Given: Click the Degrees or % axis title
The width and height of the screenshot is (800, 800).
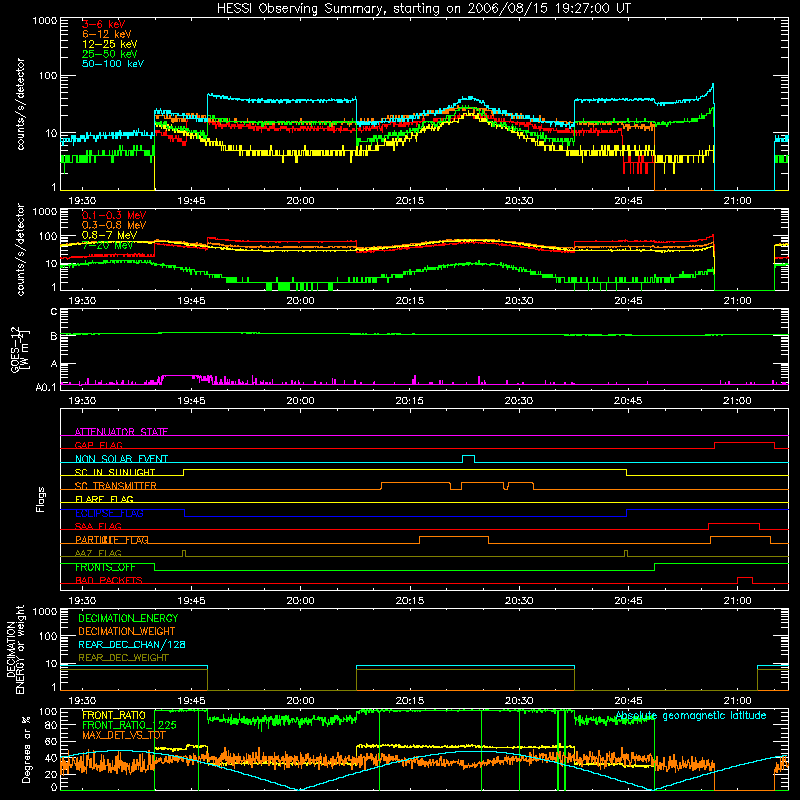Looking at the screenshot, I should coord(26,749).
